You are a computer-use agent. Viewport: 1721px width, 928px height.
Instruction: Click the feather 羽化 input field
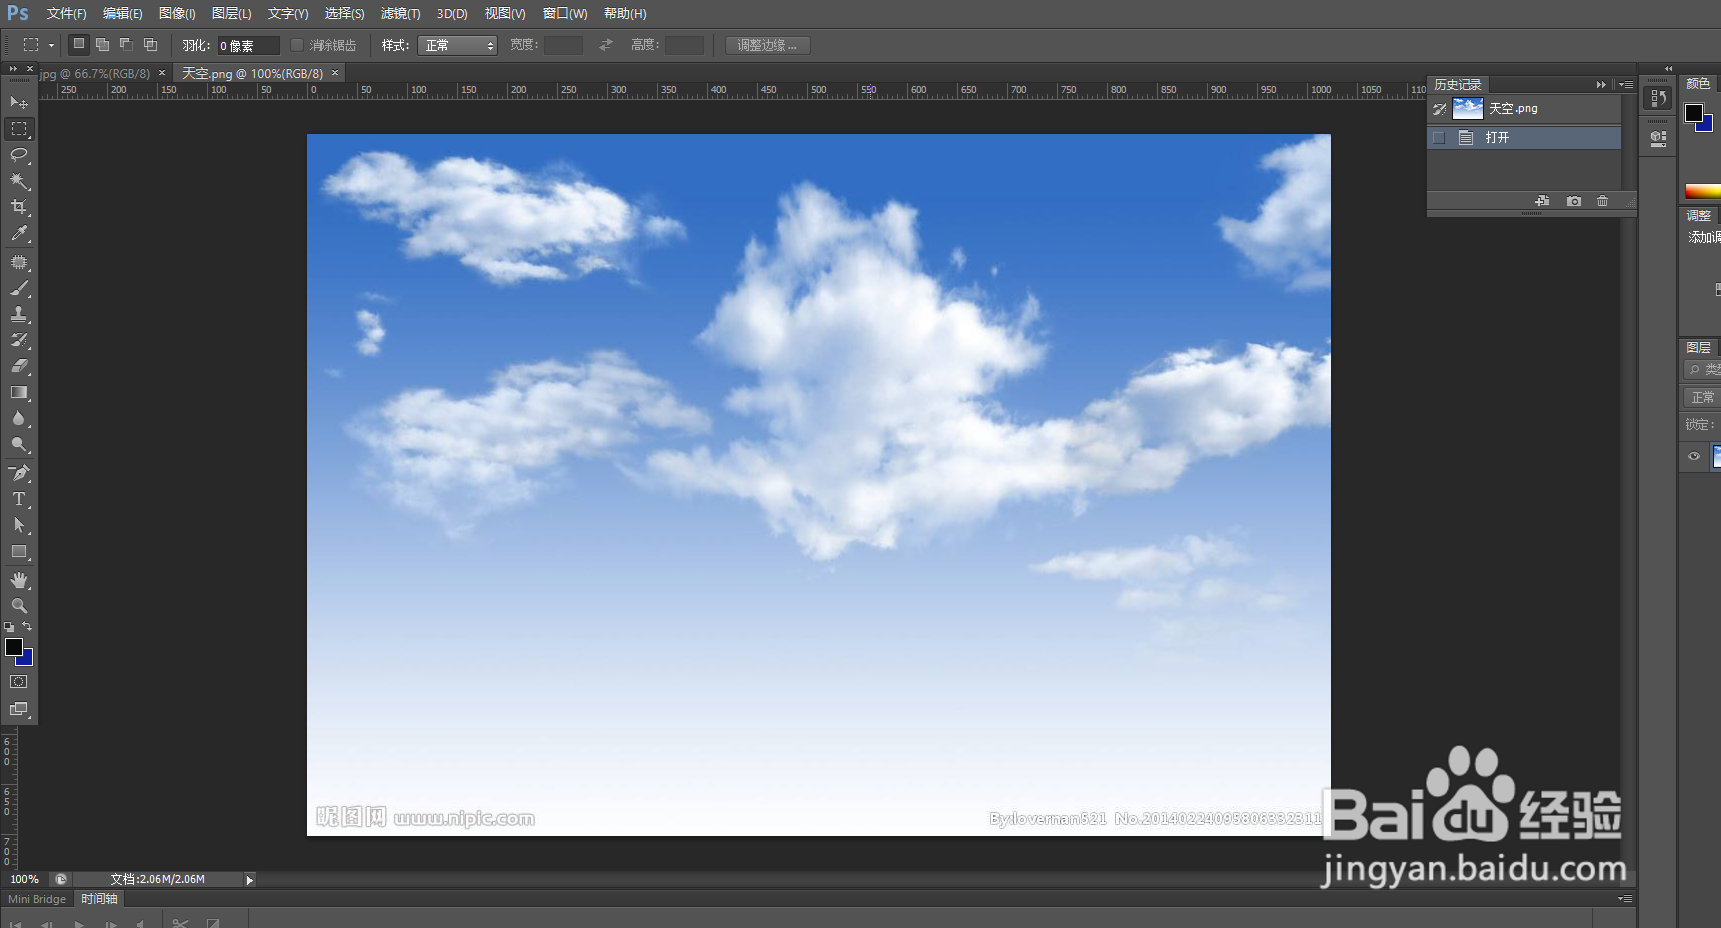coord(248,45)
